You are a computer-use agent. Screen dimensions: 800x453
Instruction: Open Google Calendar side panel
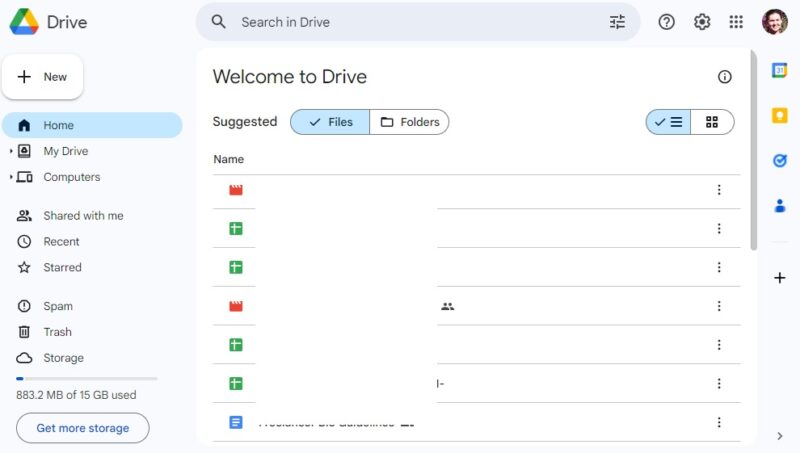point(780,70)
